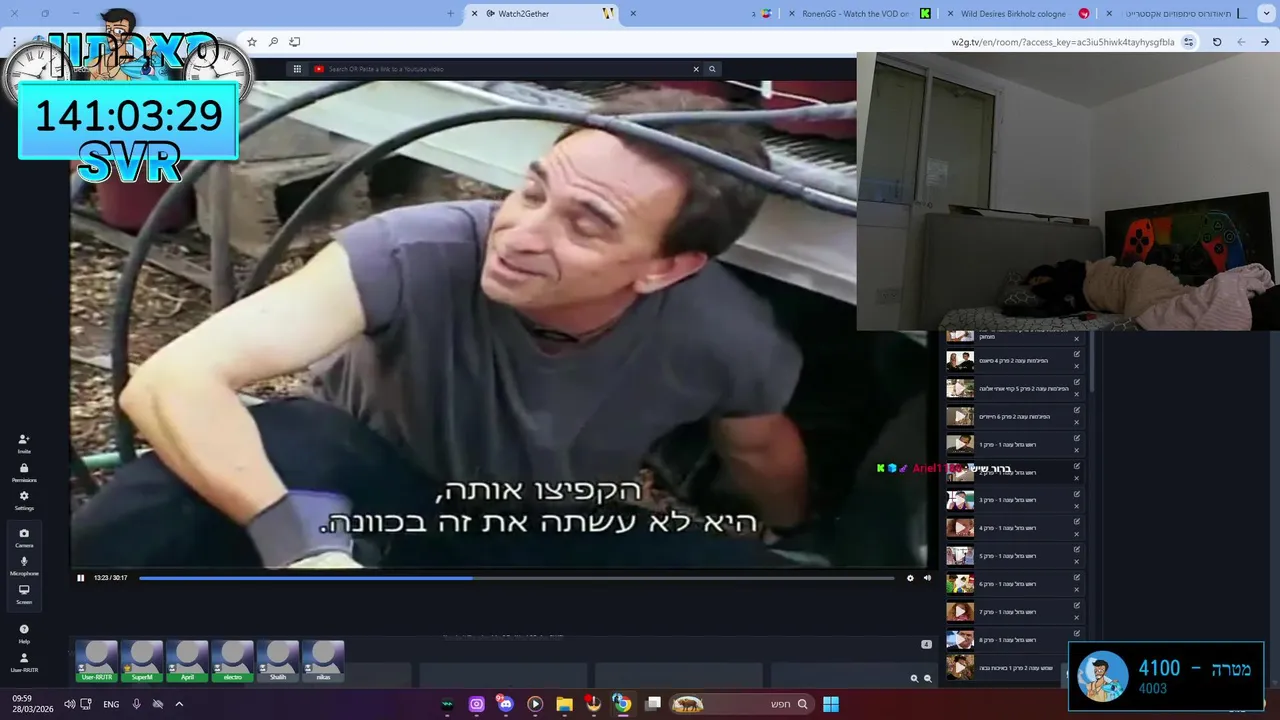Screen dimensions: 1280x720
Task: Click the playlist scrollbar
Action: click(x=1091, y=362)
